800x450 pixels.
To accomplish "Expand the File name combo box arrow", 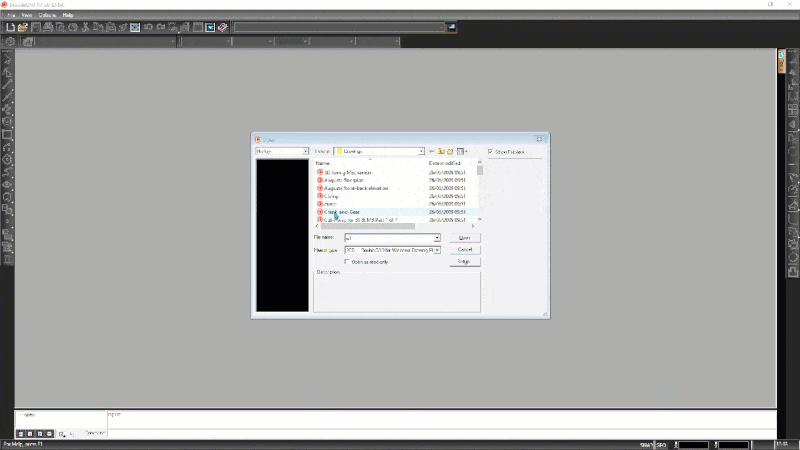I will [x=437, y=238].
